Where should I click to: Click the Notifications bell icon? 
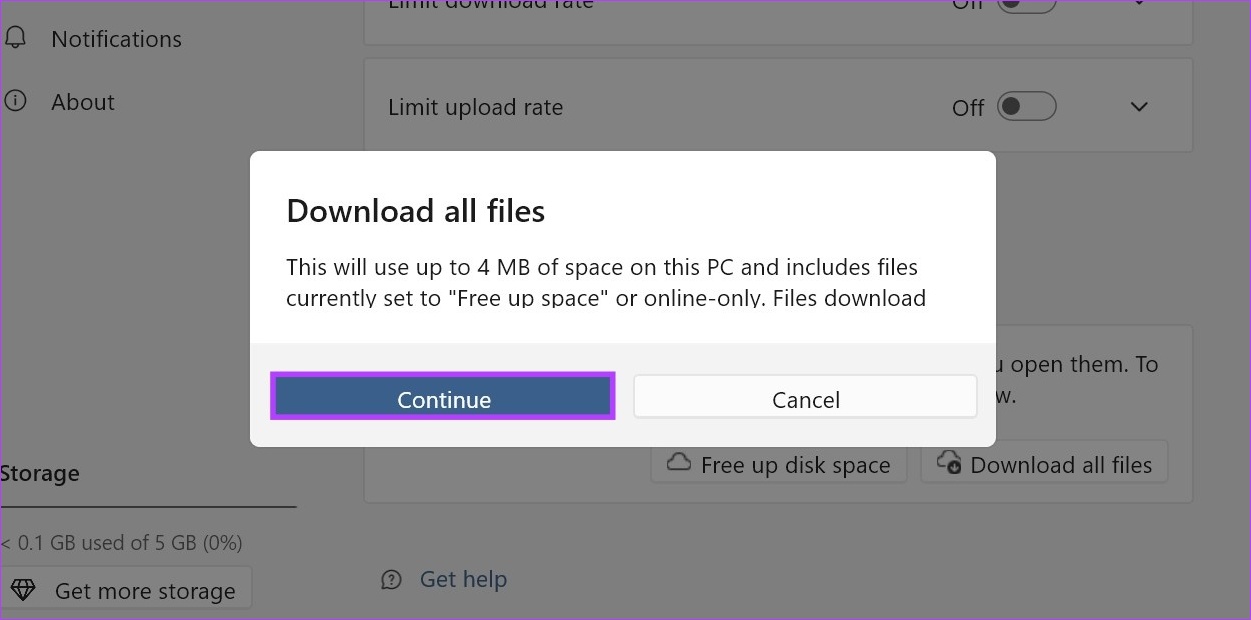coord(15,38)
